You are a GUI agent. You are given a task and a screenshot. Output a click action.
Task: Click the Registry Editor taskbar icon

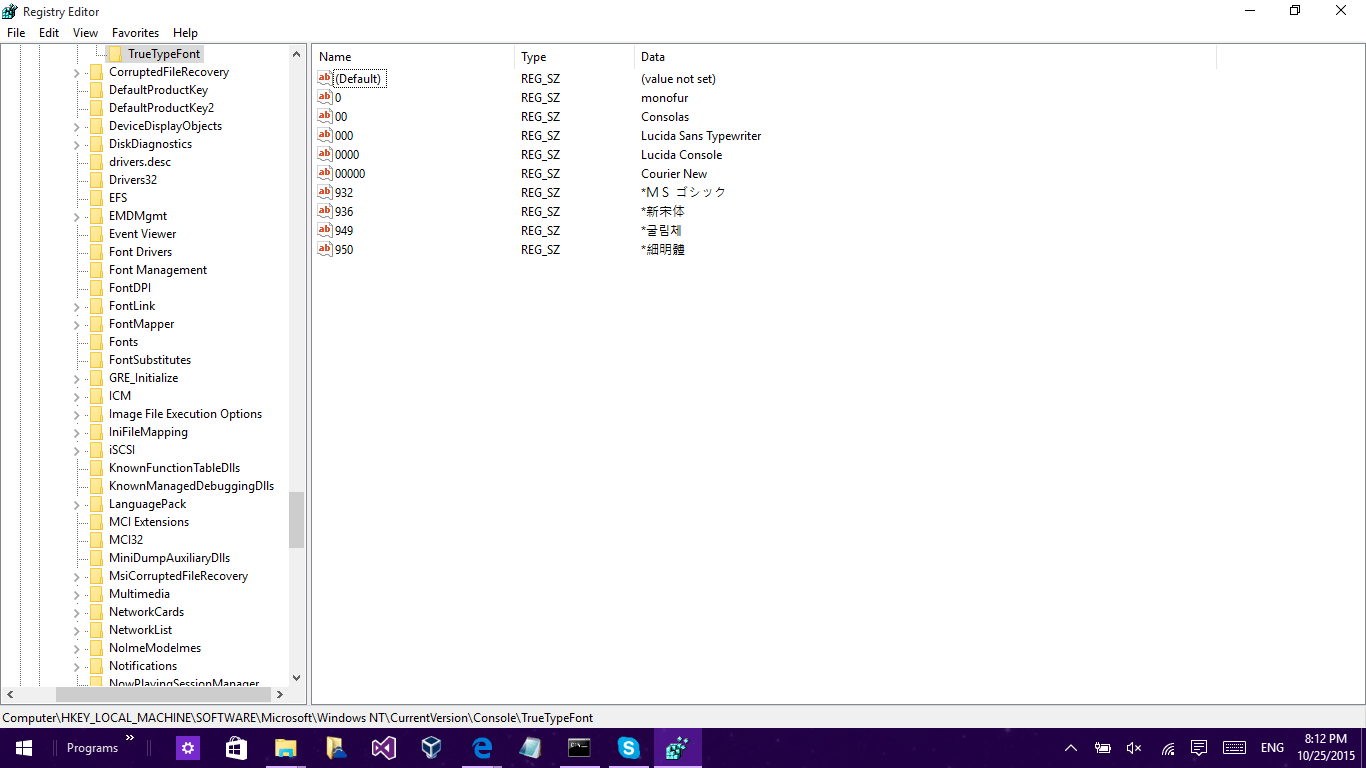click(x=677, y=748)
